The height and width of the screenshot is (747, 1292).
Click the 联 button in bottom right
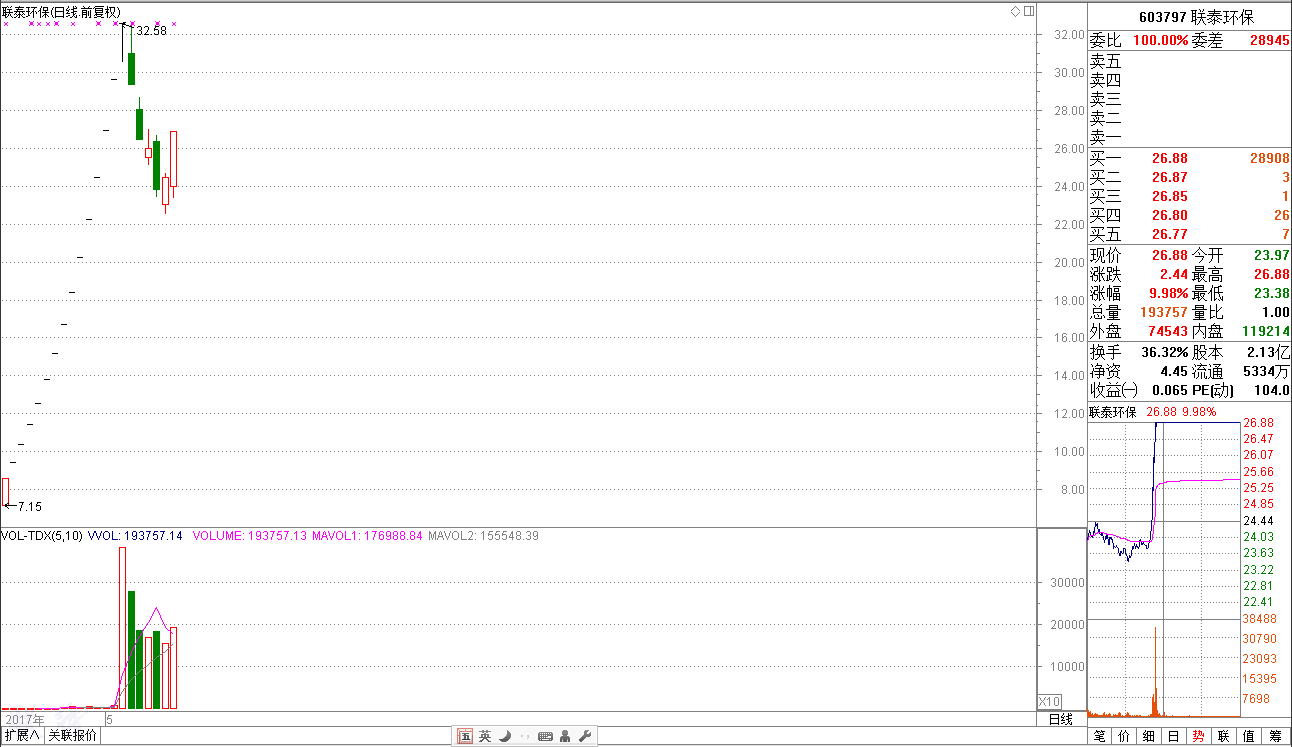pos(1223,736)
